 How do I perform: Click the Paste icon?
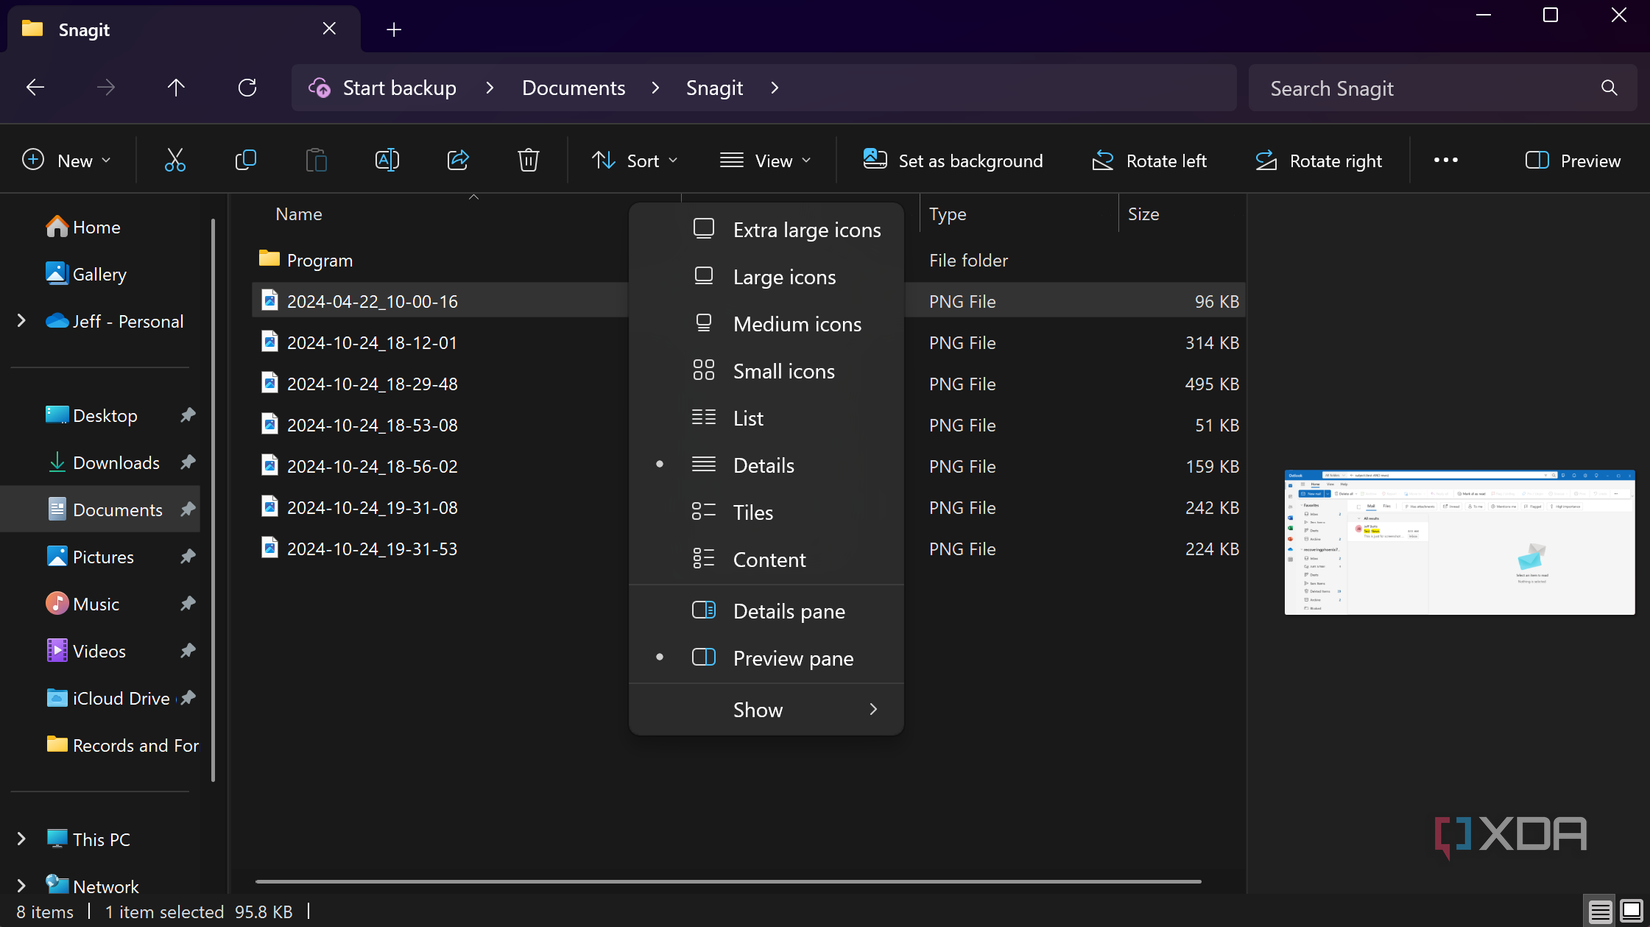(316, 160)
